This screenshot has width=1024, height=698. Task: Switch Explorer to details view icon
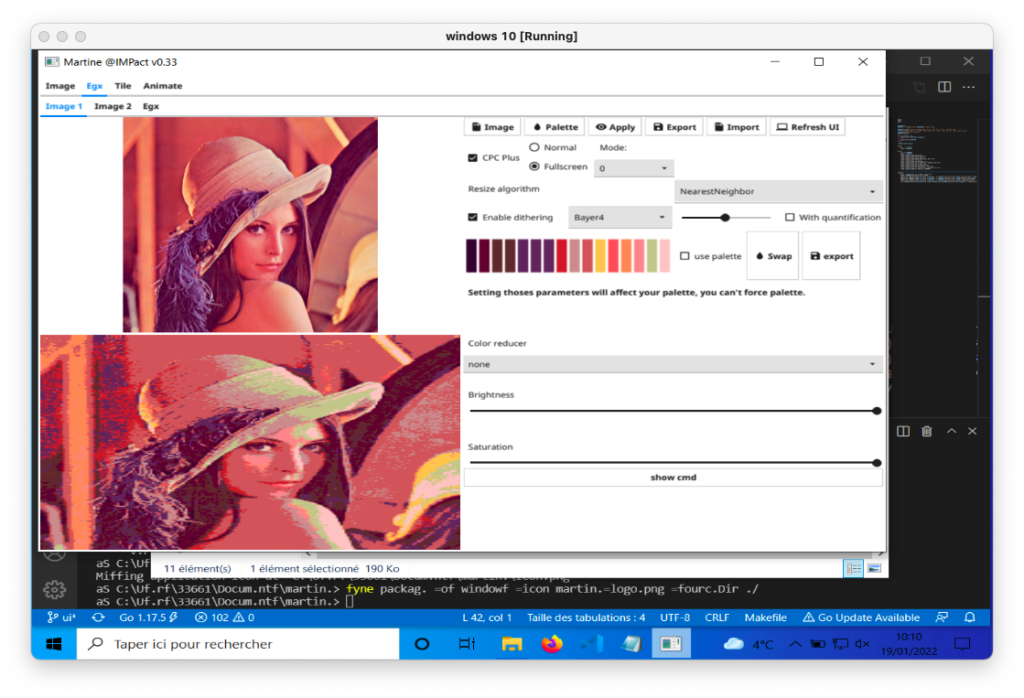tap(854, 569)
